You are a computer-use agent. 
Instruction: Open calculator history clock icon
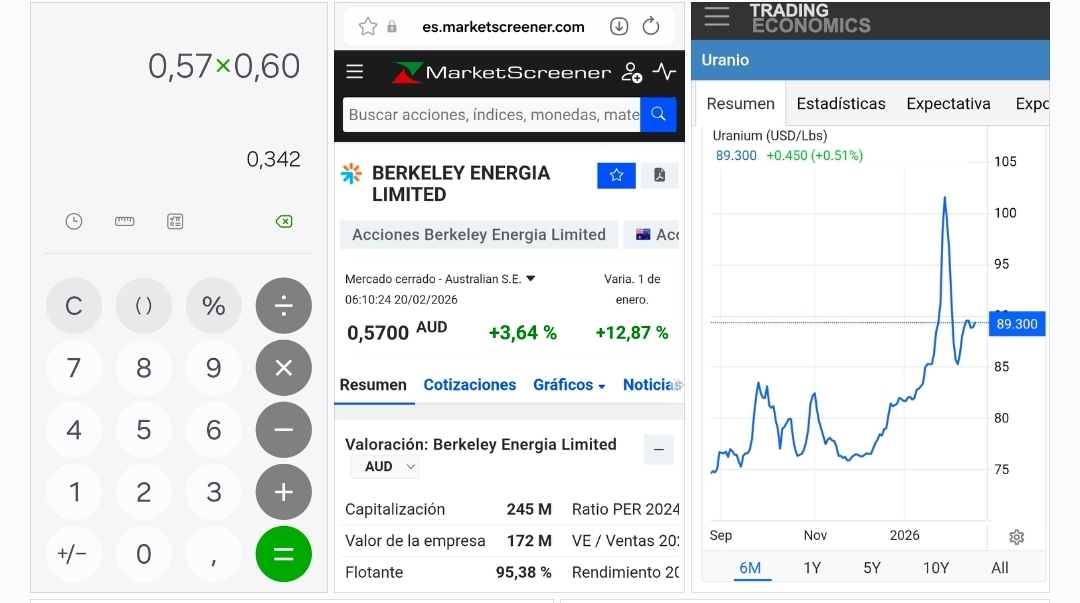click(x=74, y=221)
